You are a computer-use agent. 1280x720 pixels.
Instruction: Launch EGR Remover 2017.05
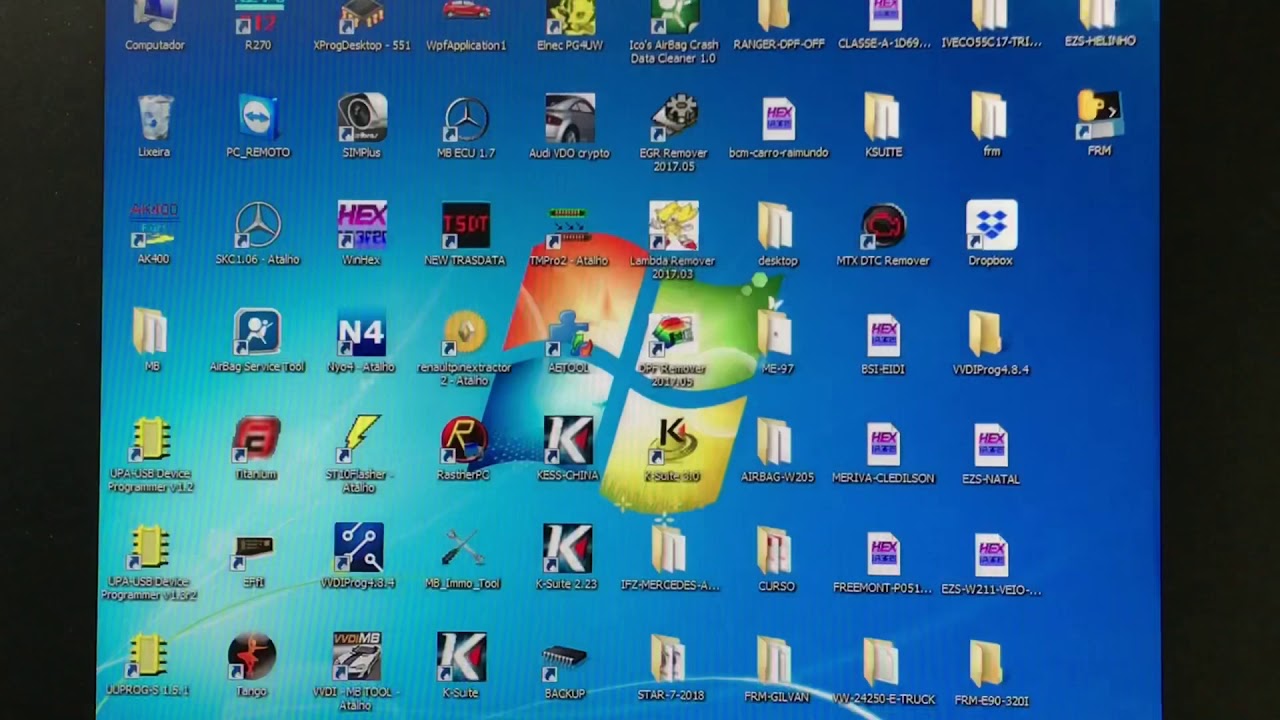click(674, 133)
